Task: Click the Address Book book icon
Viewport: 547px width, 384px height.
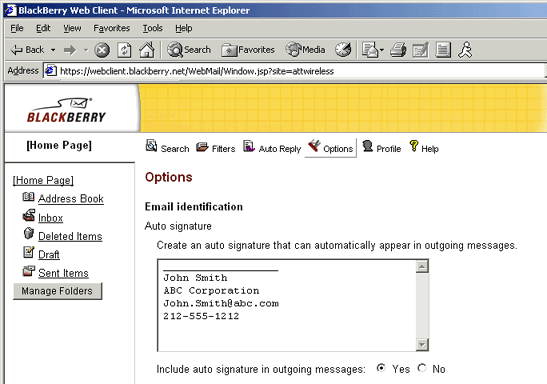Action: point(29,197)
